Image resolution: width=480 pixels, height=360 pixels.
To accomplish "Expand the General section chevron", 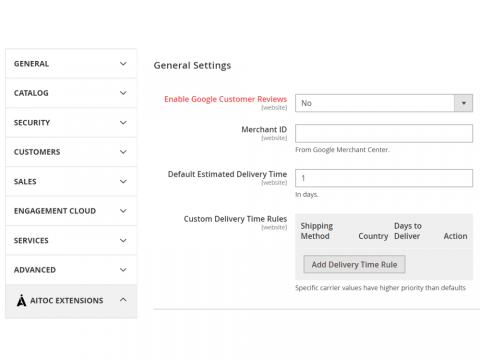I will click(x=123, y=64).
